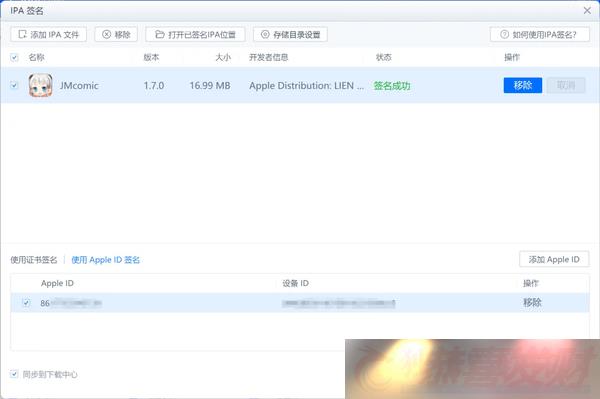Click 移除 link in Apple ID row
Image resolution: width=600 pixels, height=399 pixels.
(532, 303)
